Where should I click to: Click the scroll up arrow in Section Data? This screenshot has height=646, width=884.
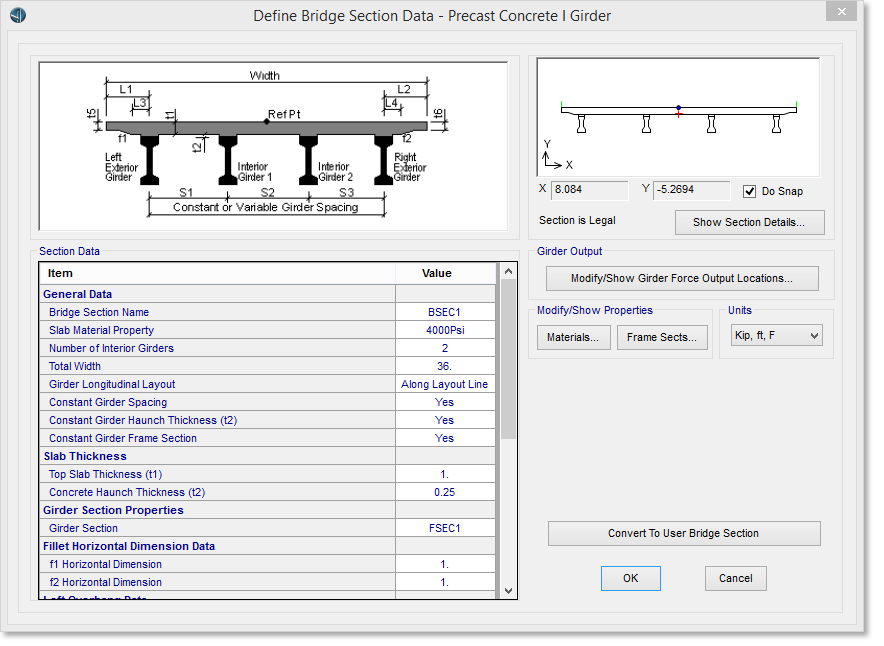tap(508, 271)
